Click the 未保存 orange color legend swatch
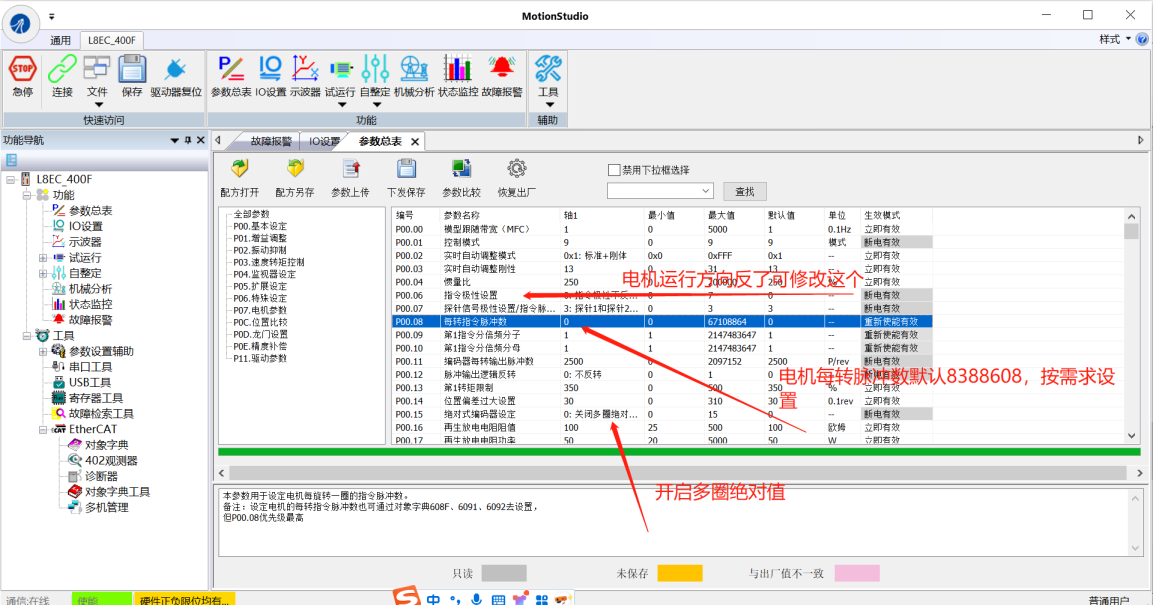The image size is (1153, 605). tap(679, 573)
